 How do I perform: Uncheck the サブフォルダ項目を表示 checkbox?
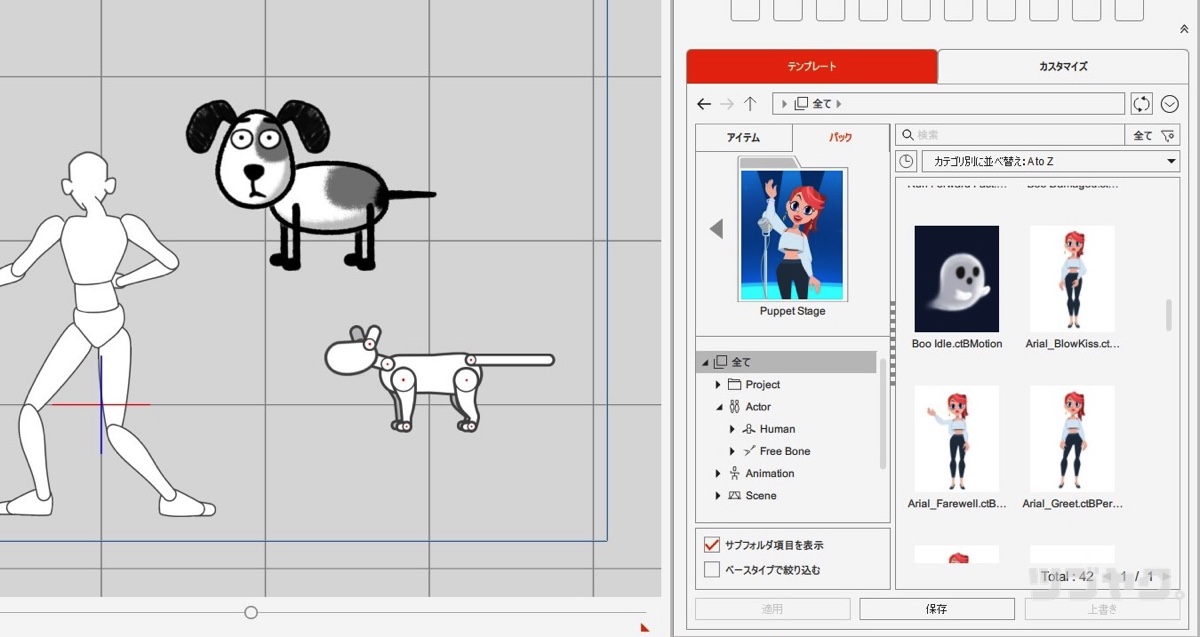tap(712, 545)
